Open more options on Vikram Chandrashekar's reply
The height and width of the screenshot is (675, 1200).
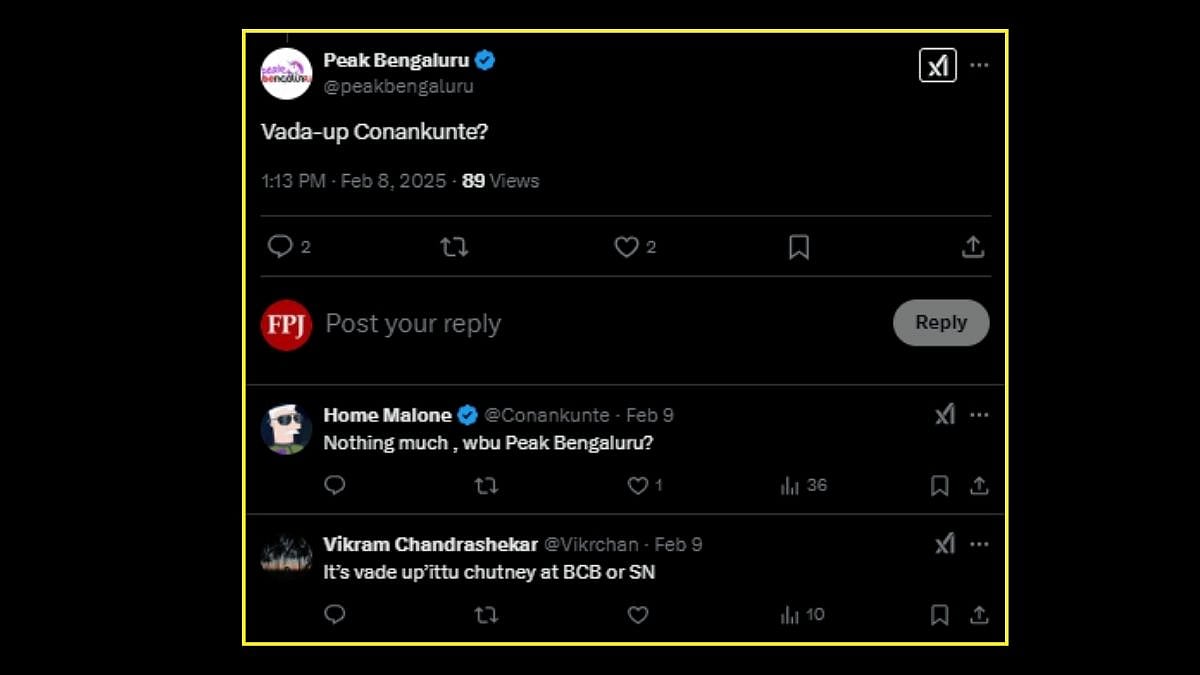tap(979, 545)
